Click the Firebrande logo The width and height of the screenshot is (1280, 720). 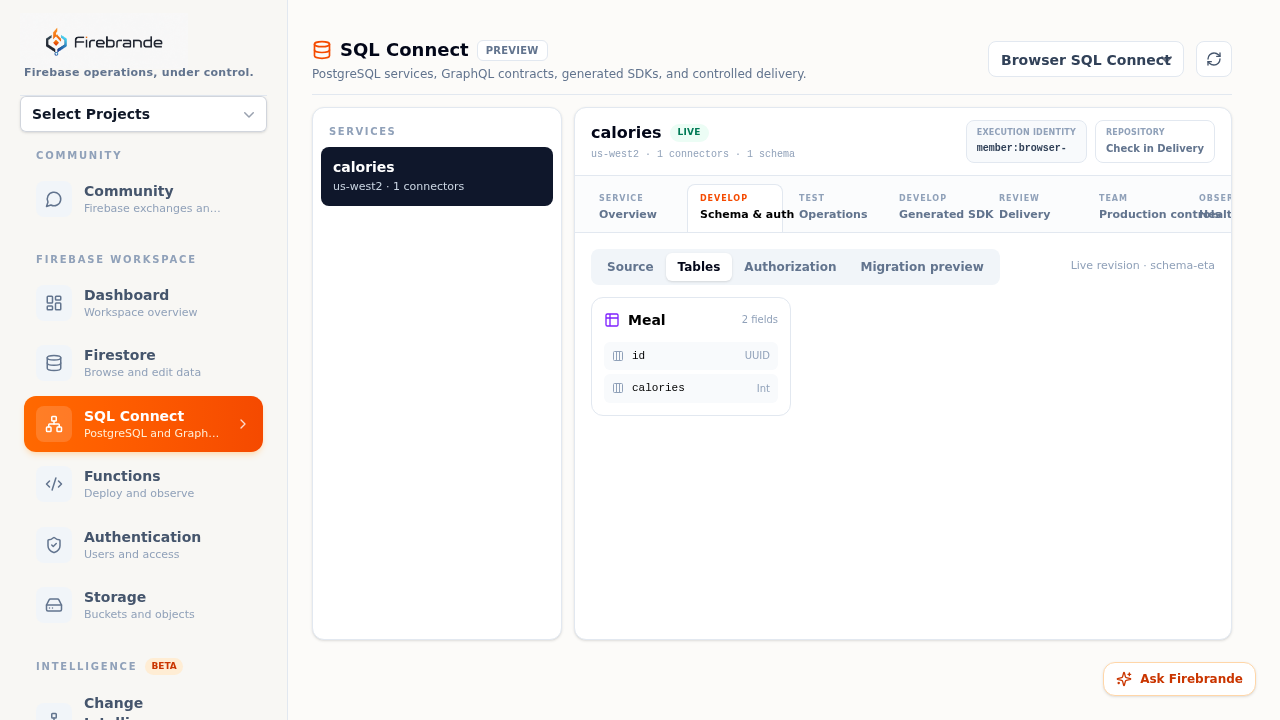(x=104, y=42)
